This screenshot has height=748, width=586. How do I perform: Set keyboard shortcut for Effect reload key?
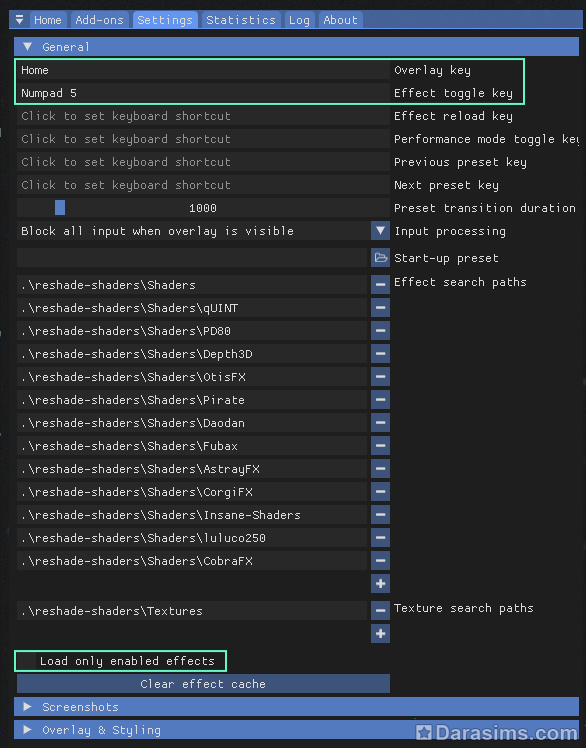pyautogui.click(x=203, y=116)
